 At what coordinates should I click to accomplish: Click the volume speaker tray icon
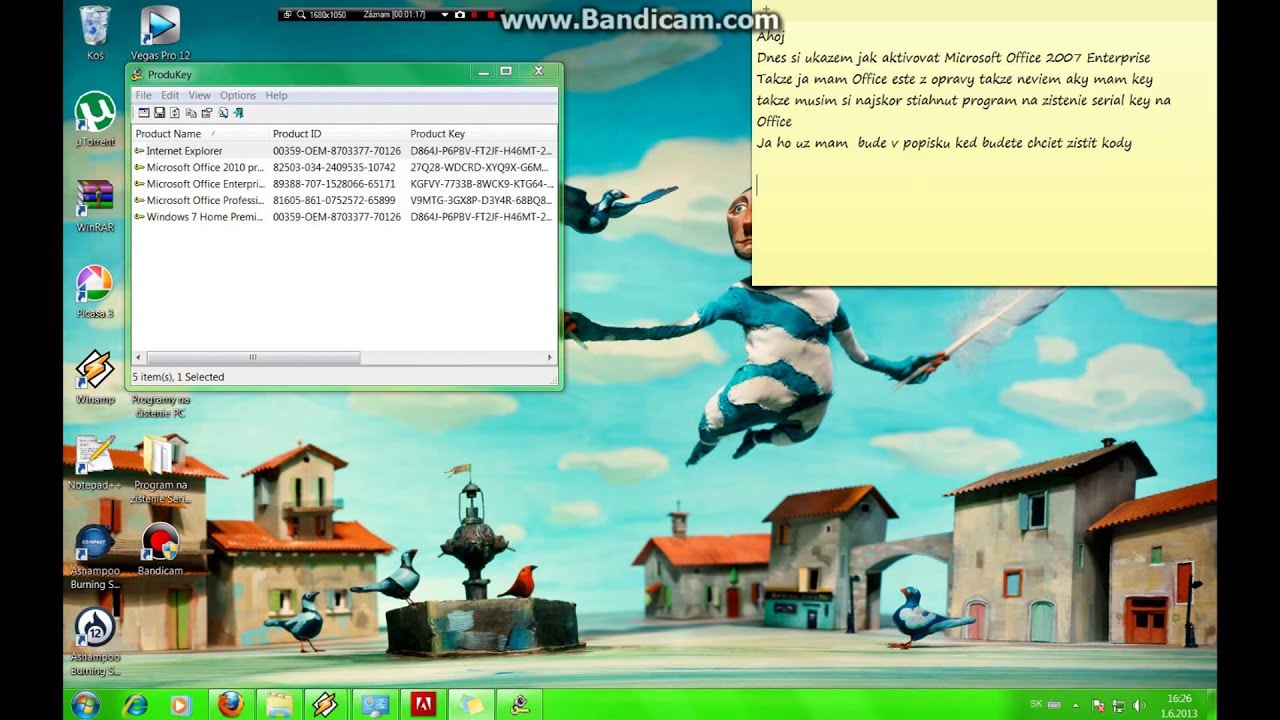[1139, 706]
